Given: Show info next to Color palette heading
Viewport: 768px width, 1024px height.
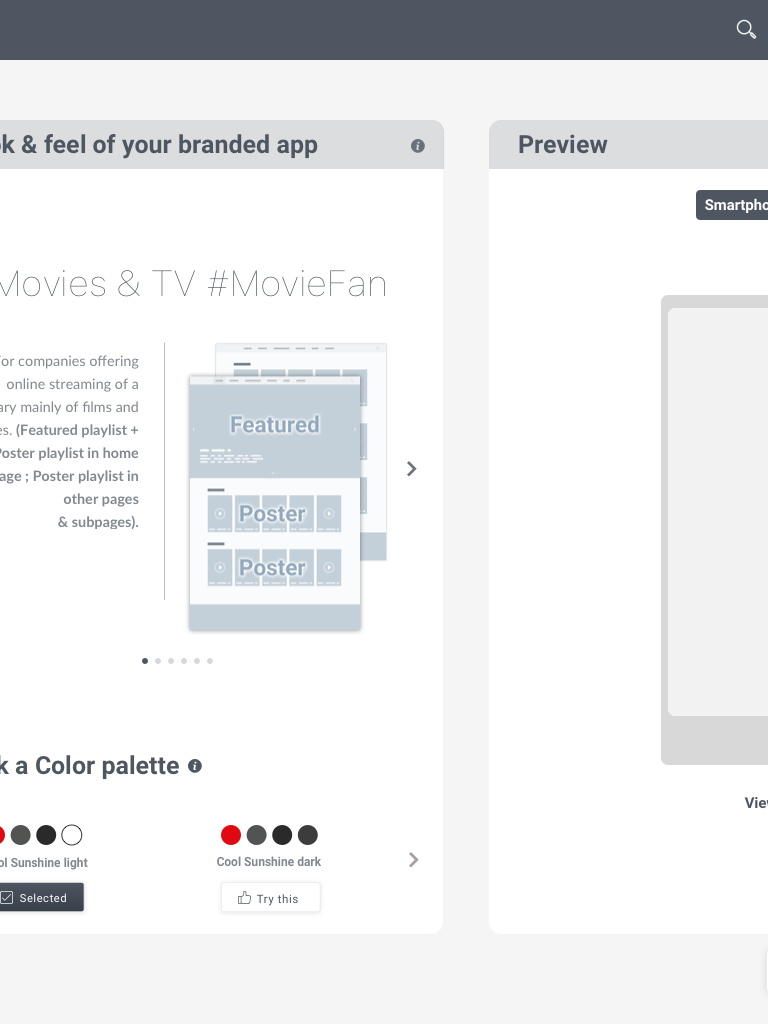Looking at the screenshot, I should click(x=195, y=766).
